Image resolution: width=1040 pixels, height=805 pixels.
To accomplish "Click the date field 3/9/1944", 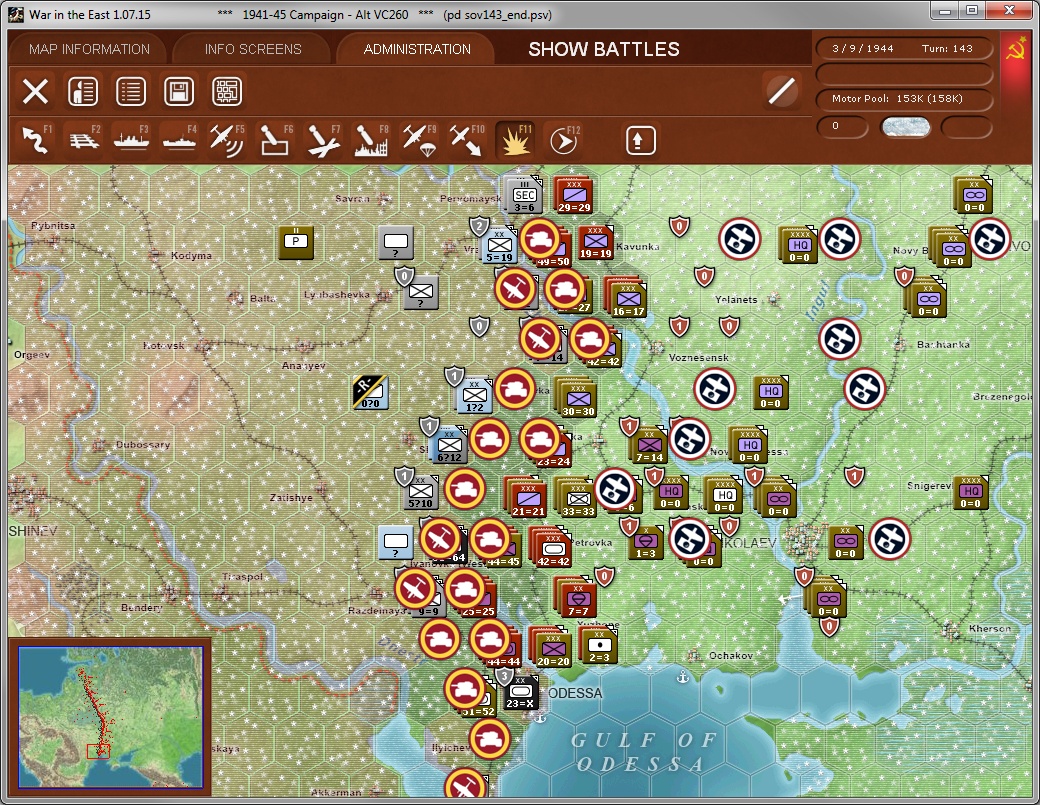I will (863, 48).
